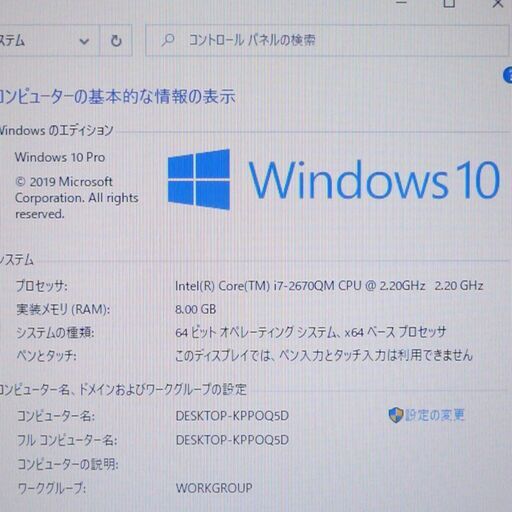
Task: Click the システムの種類: label
Action: coord(55,332)
